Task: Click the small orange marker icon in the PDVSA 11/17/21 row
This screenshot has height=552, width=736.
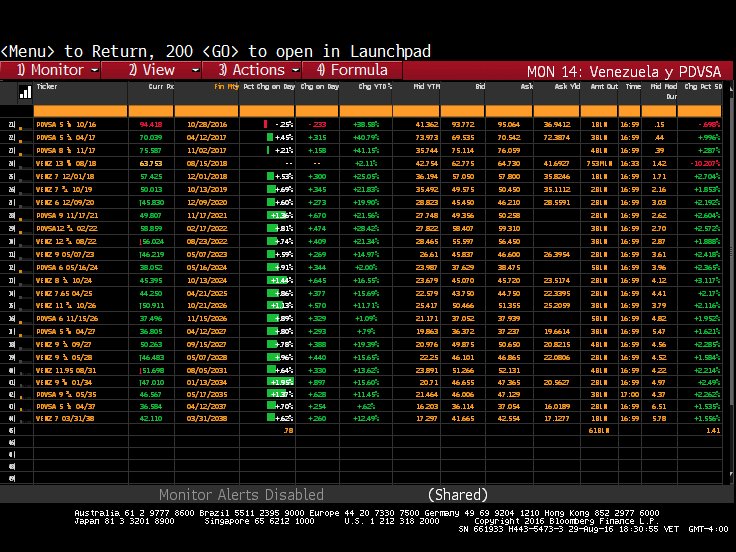Action: point(20,218)
